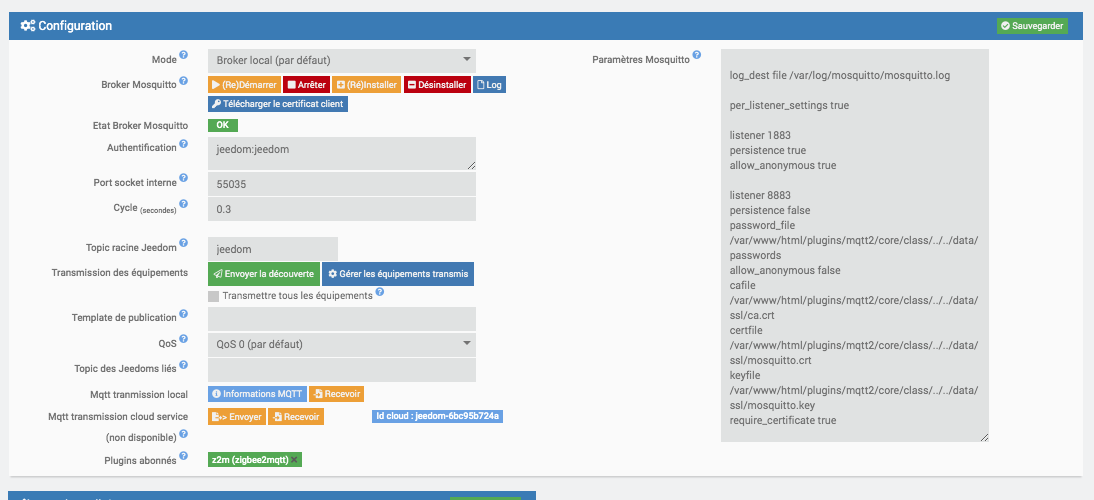This screenshot has height=500, width=1094.
Task: Click help icon beside Plugins abonnés
Action: tap(183, 456)
